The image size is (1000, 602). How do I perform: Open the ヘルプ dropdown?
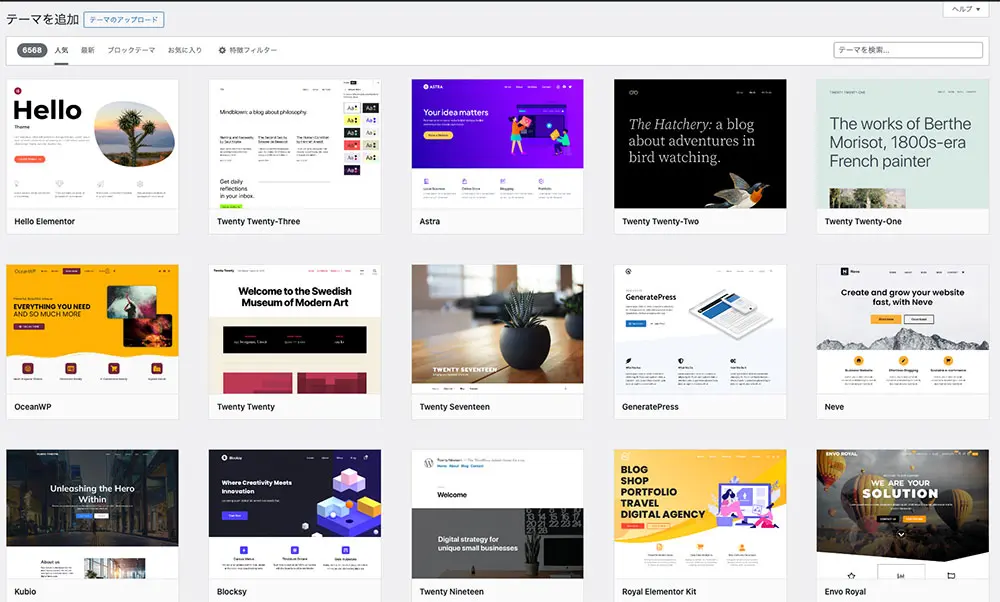coord(964,9)
